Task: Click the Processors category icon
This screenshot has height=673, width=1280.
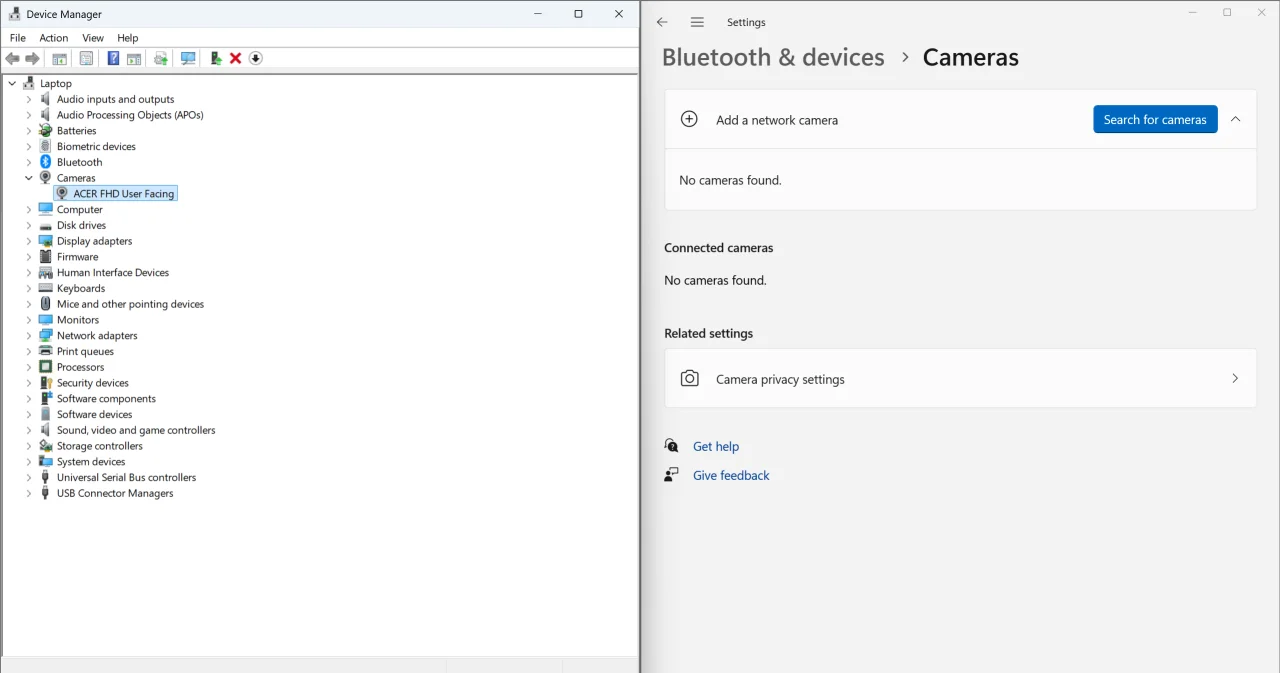Action: coord(46,367)
